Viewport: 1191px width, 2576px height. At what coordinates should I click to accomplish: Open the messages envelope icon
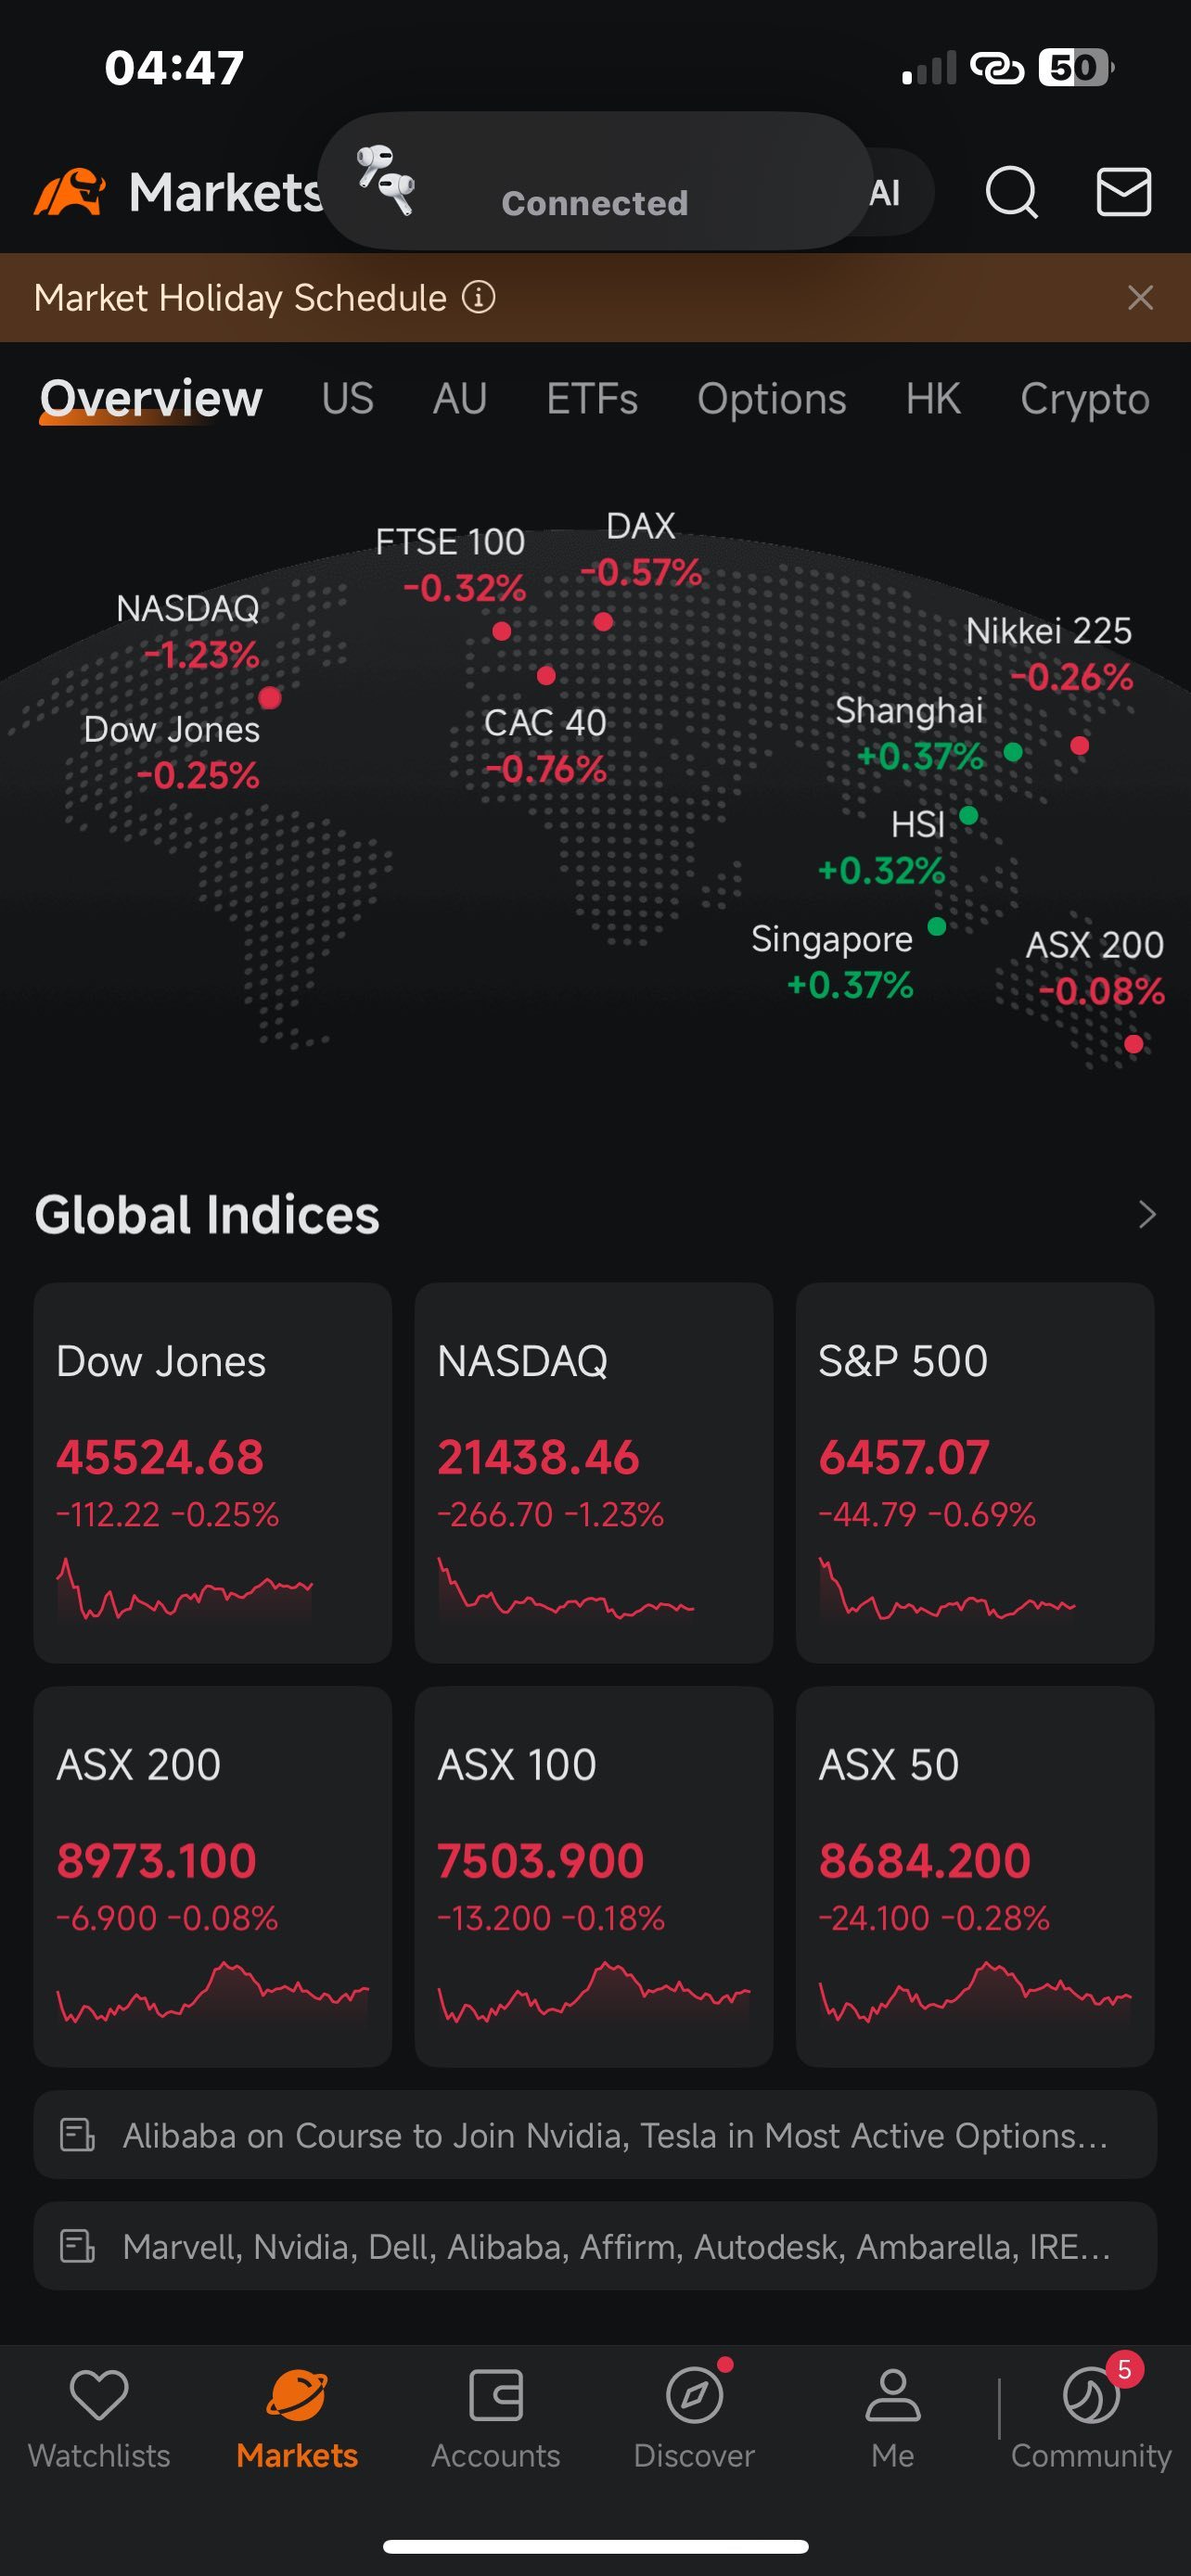click(1124, 191)
